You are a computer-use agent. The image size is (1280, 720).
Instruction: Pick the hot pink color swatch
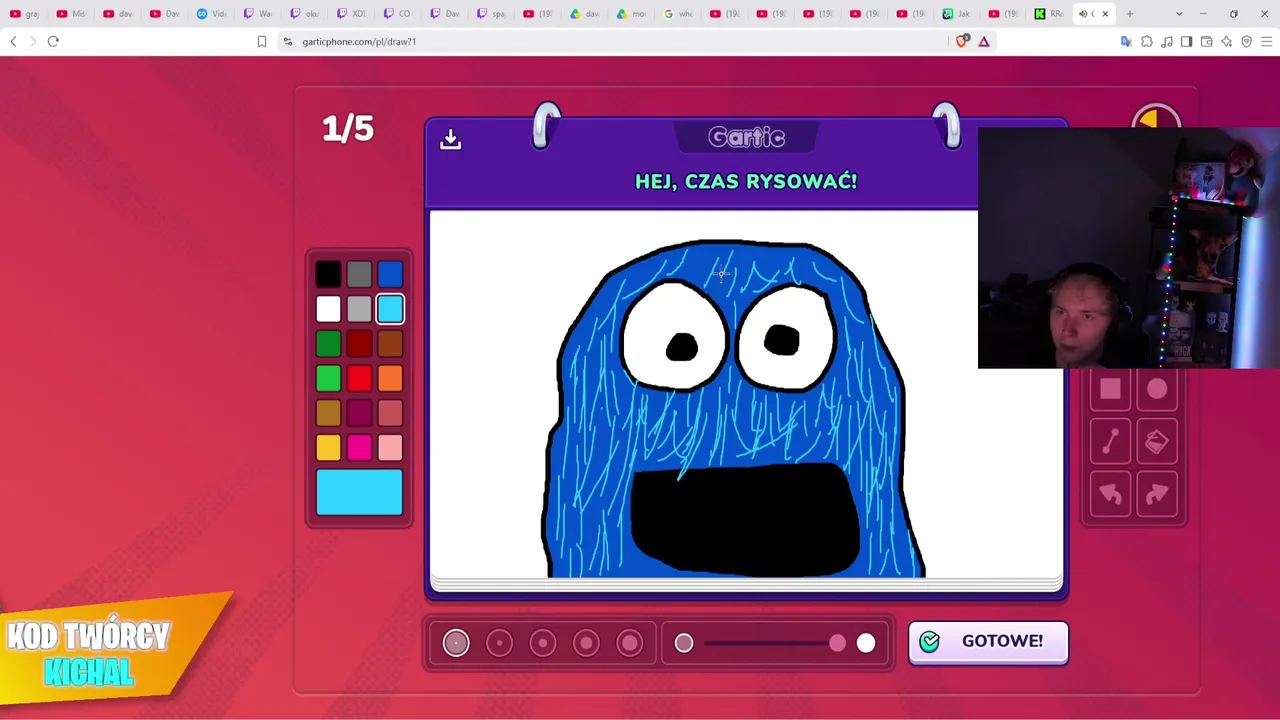point(359,448)
